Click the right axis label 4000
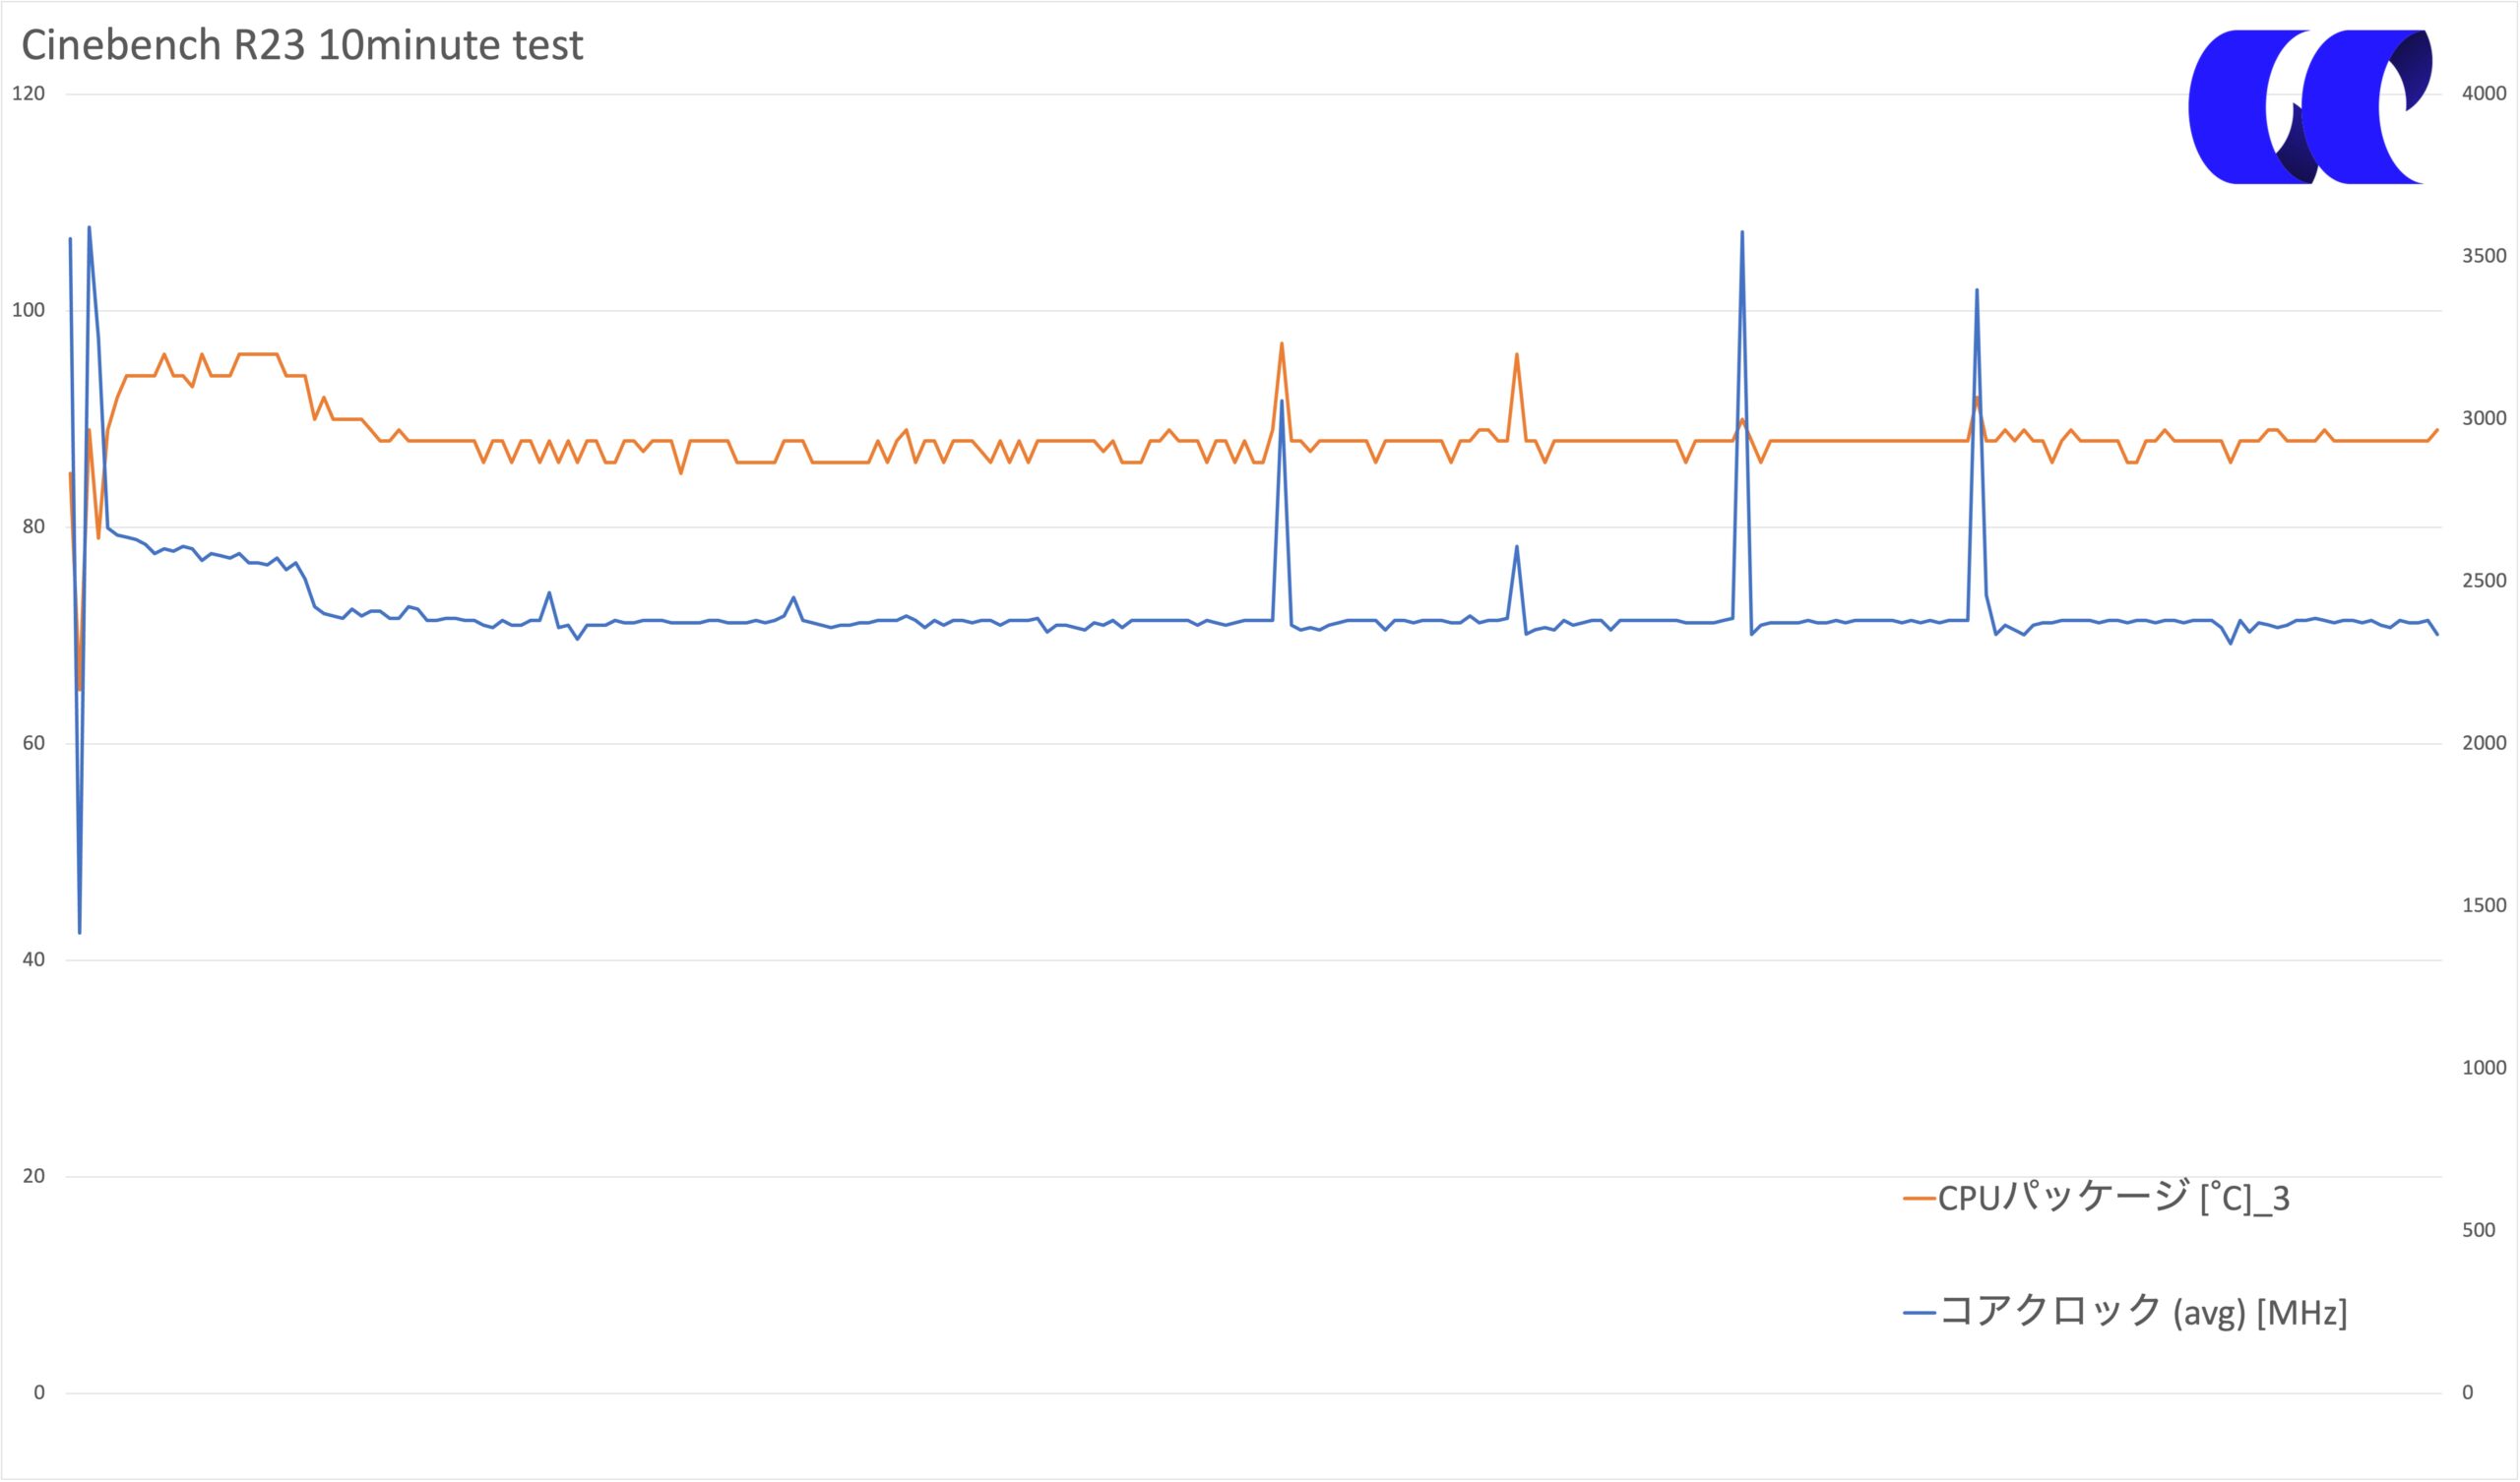The height and width of the screenshot is (1482, 2520). tap(2484, 94)
